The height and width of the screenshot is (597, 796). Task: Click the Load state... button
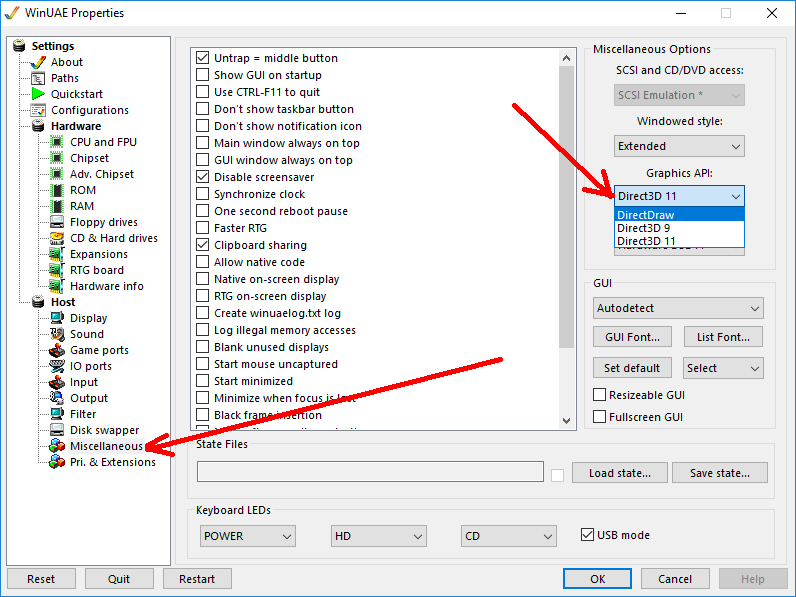[619, 473]
